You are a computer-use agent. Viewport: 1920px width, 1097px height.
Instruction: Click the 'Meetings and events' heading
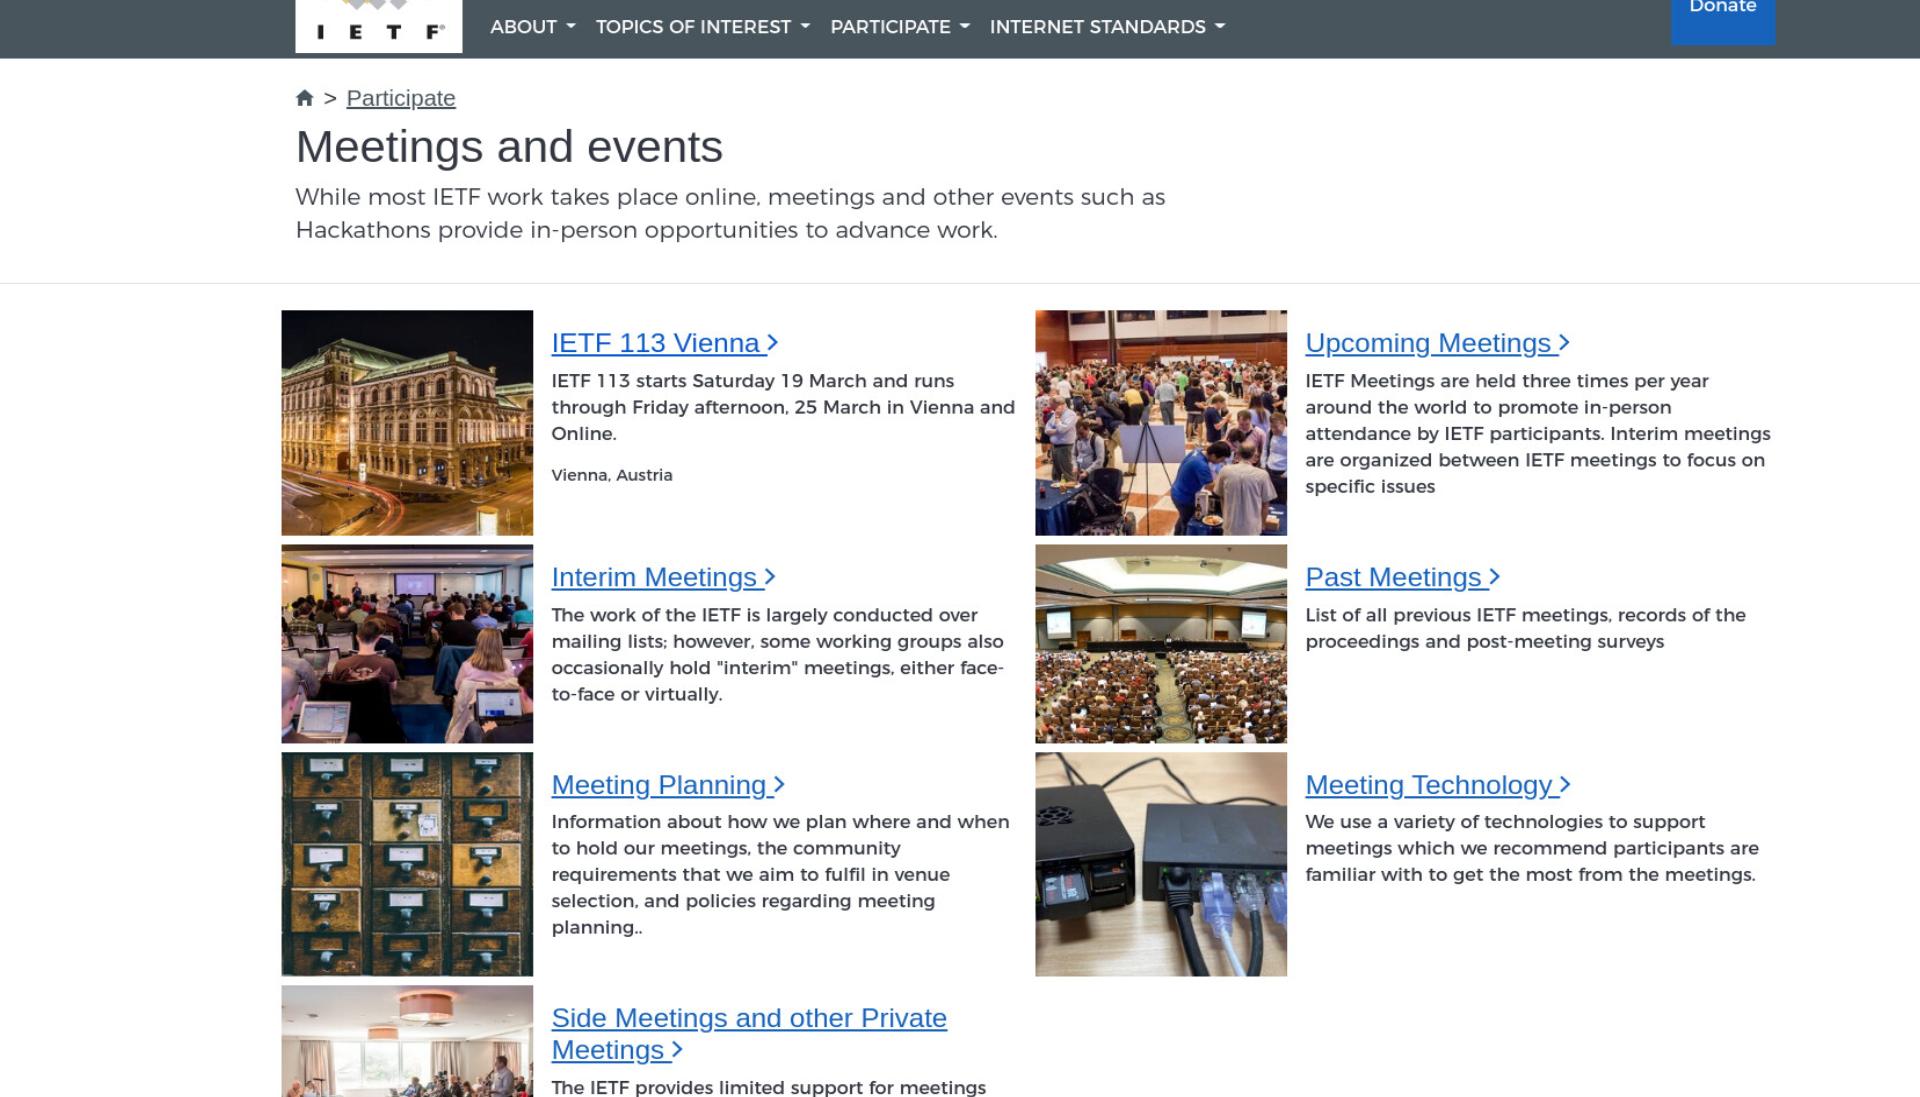pos(509,147)
